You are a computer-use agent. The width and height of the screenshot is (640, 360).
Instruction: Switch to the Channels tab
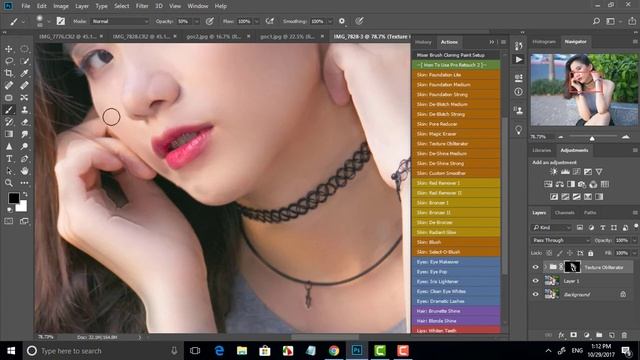[565, 213]
